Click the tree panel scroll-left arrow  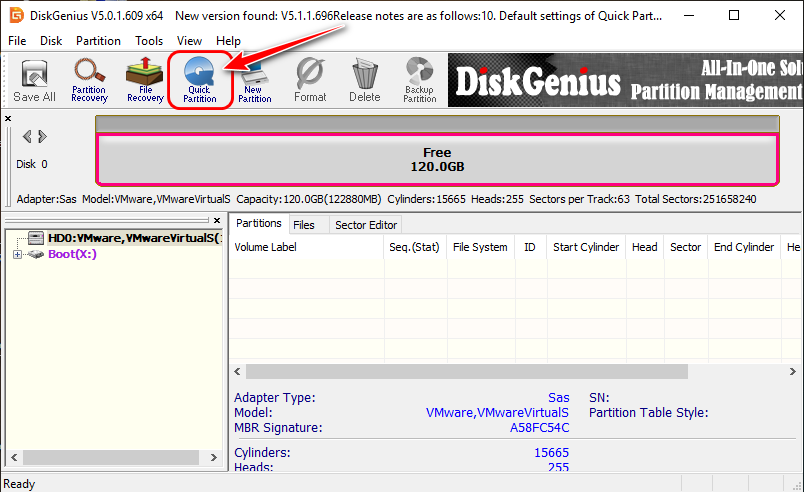click(x=14, y=457)
